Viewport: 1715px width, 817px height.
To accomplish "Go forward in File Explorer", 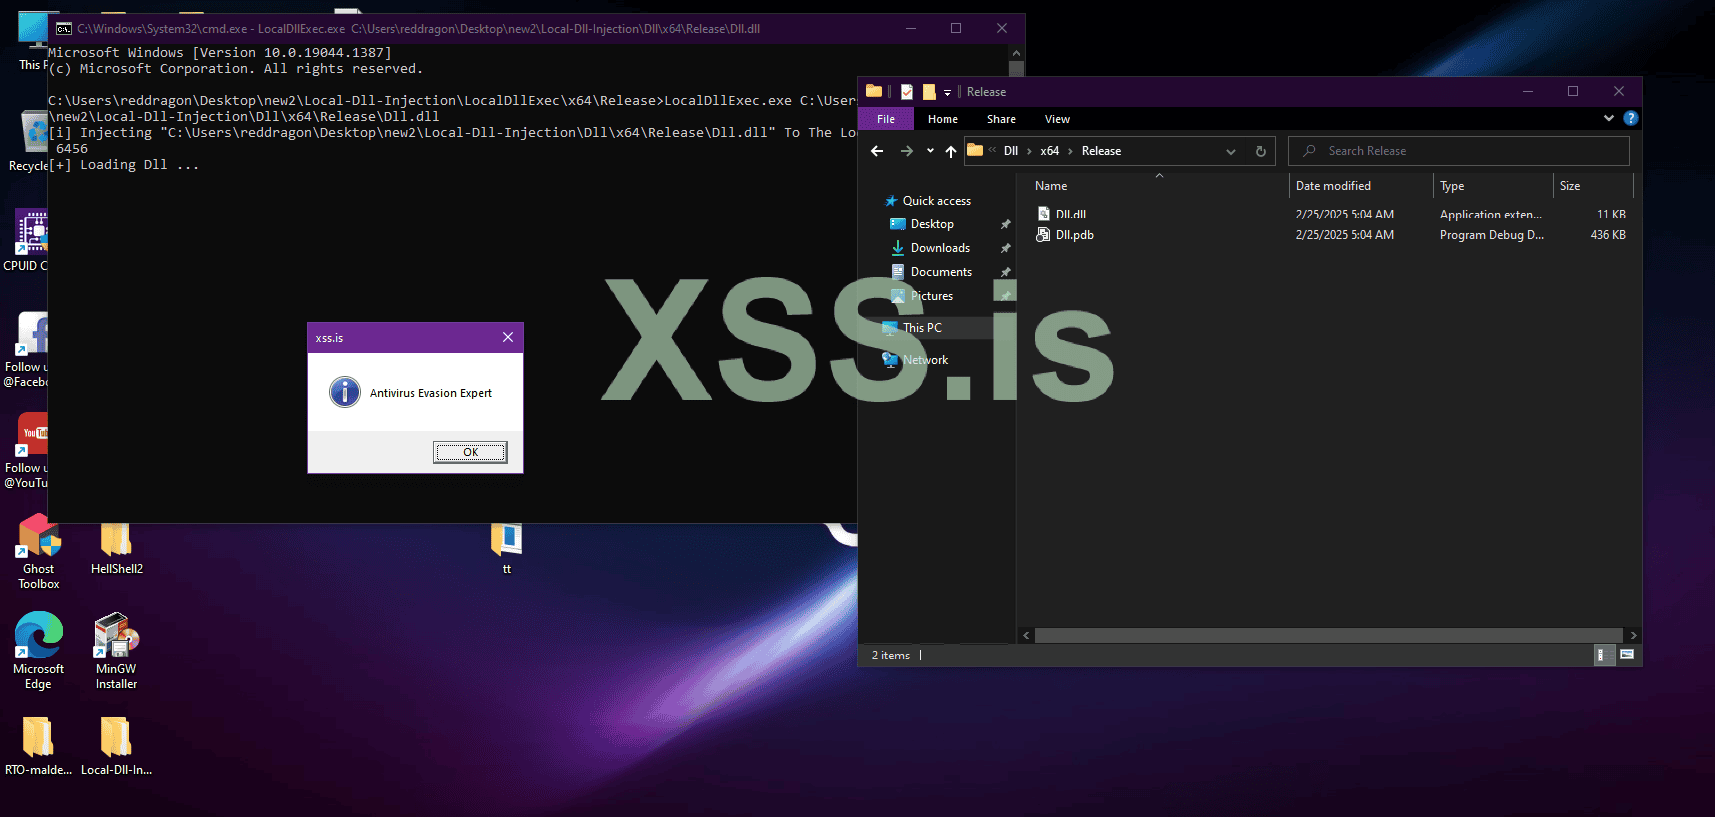I will (x=907, y=151).
